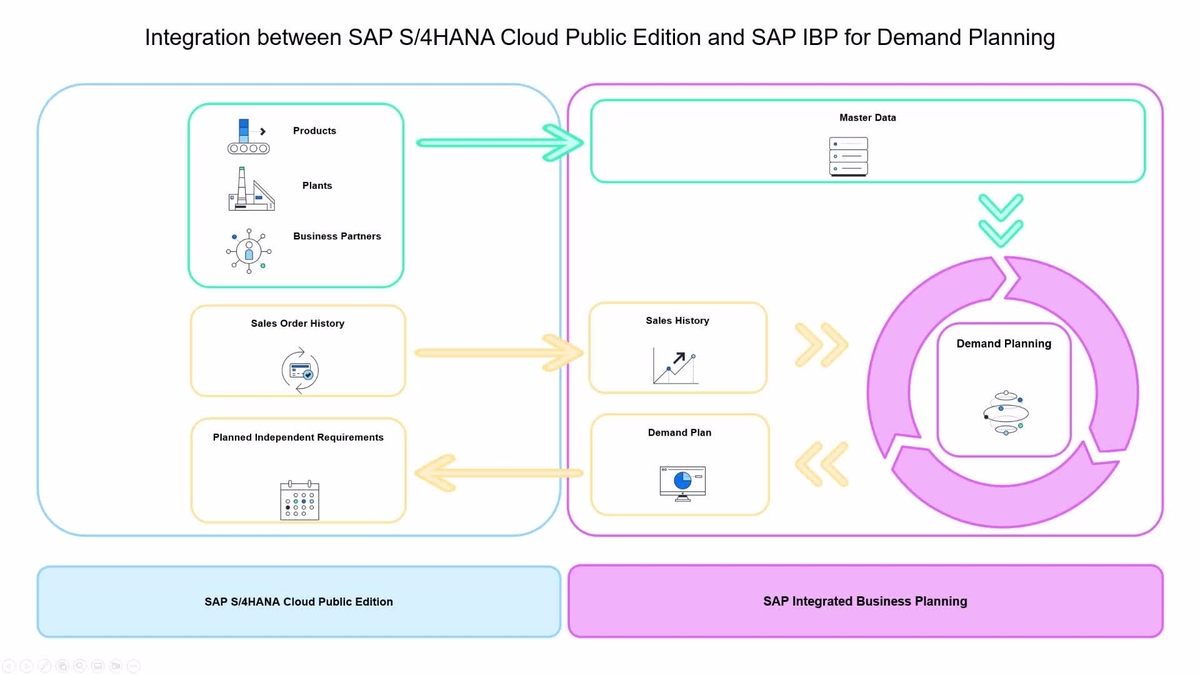Click the slide title about SAP IBP integration
1200x675 pixels.
tap(600, 38)
